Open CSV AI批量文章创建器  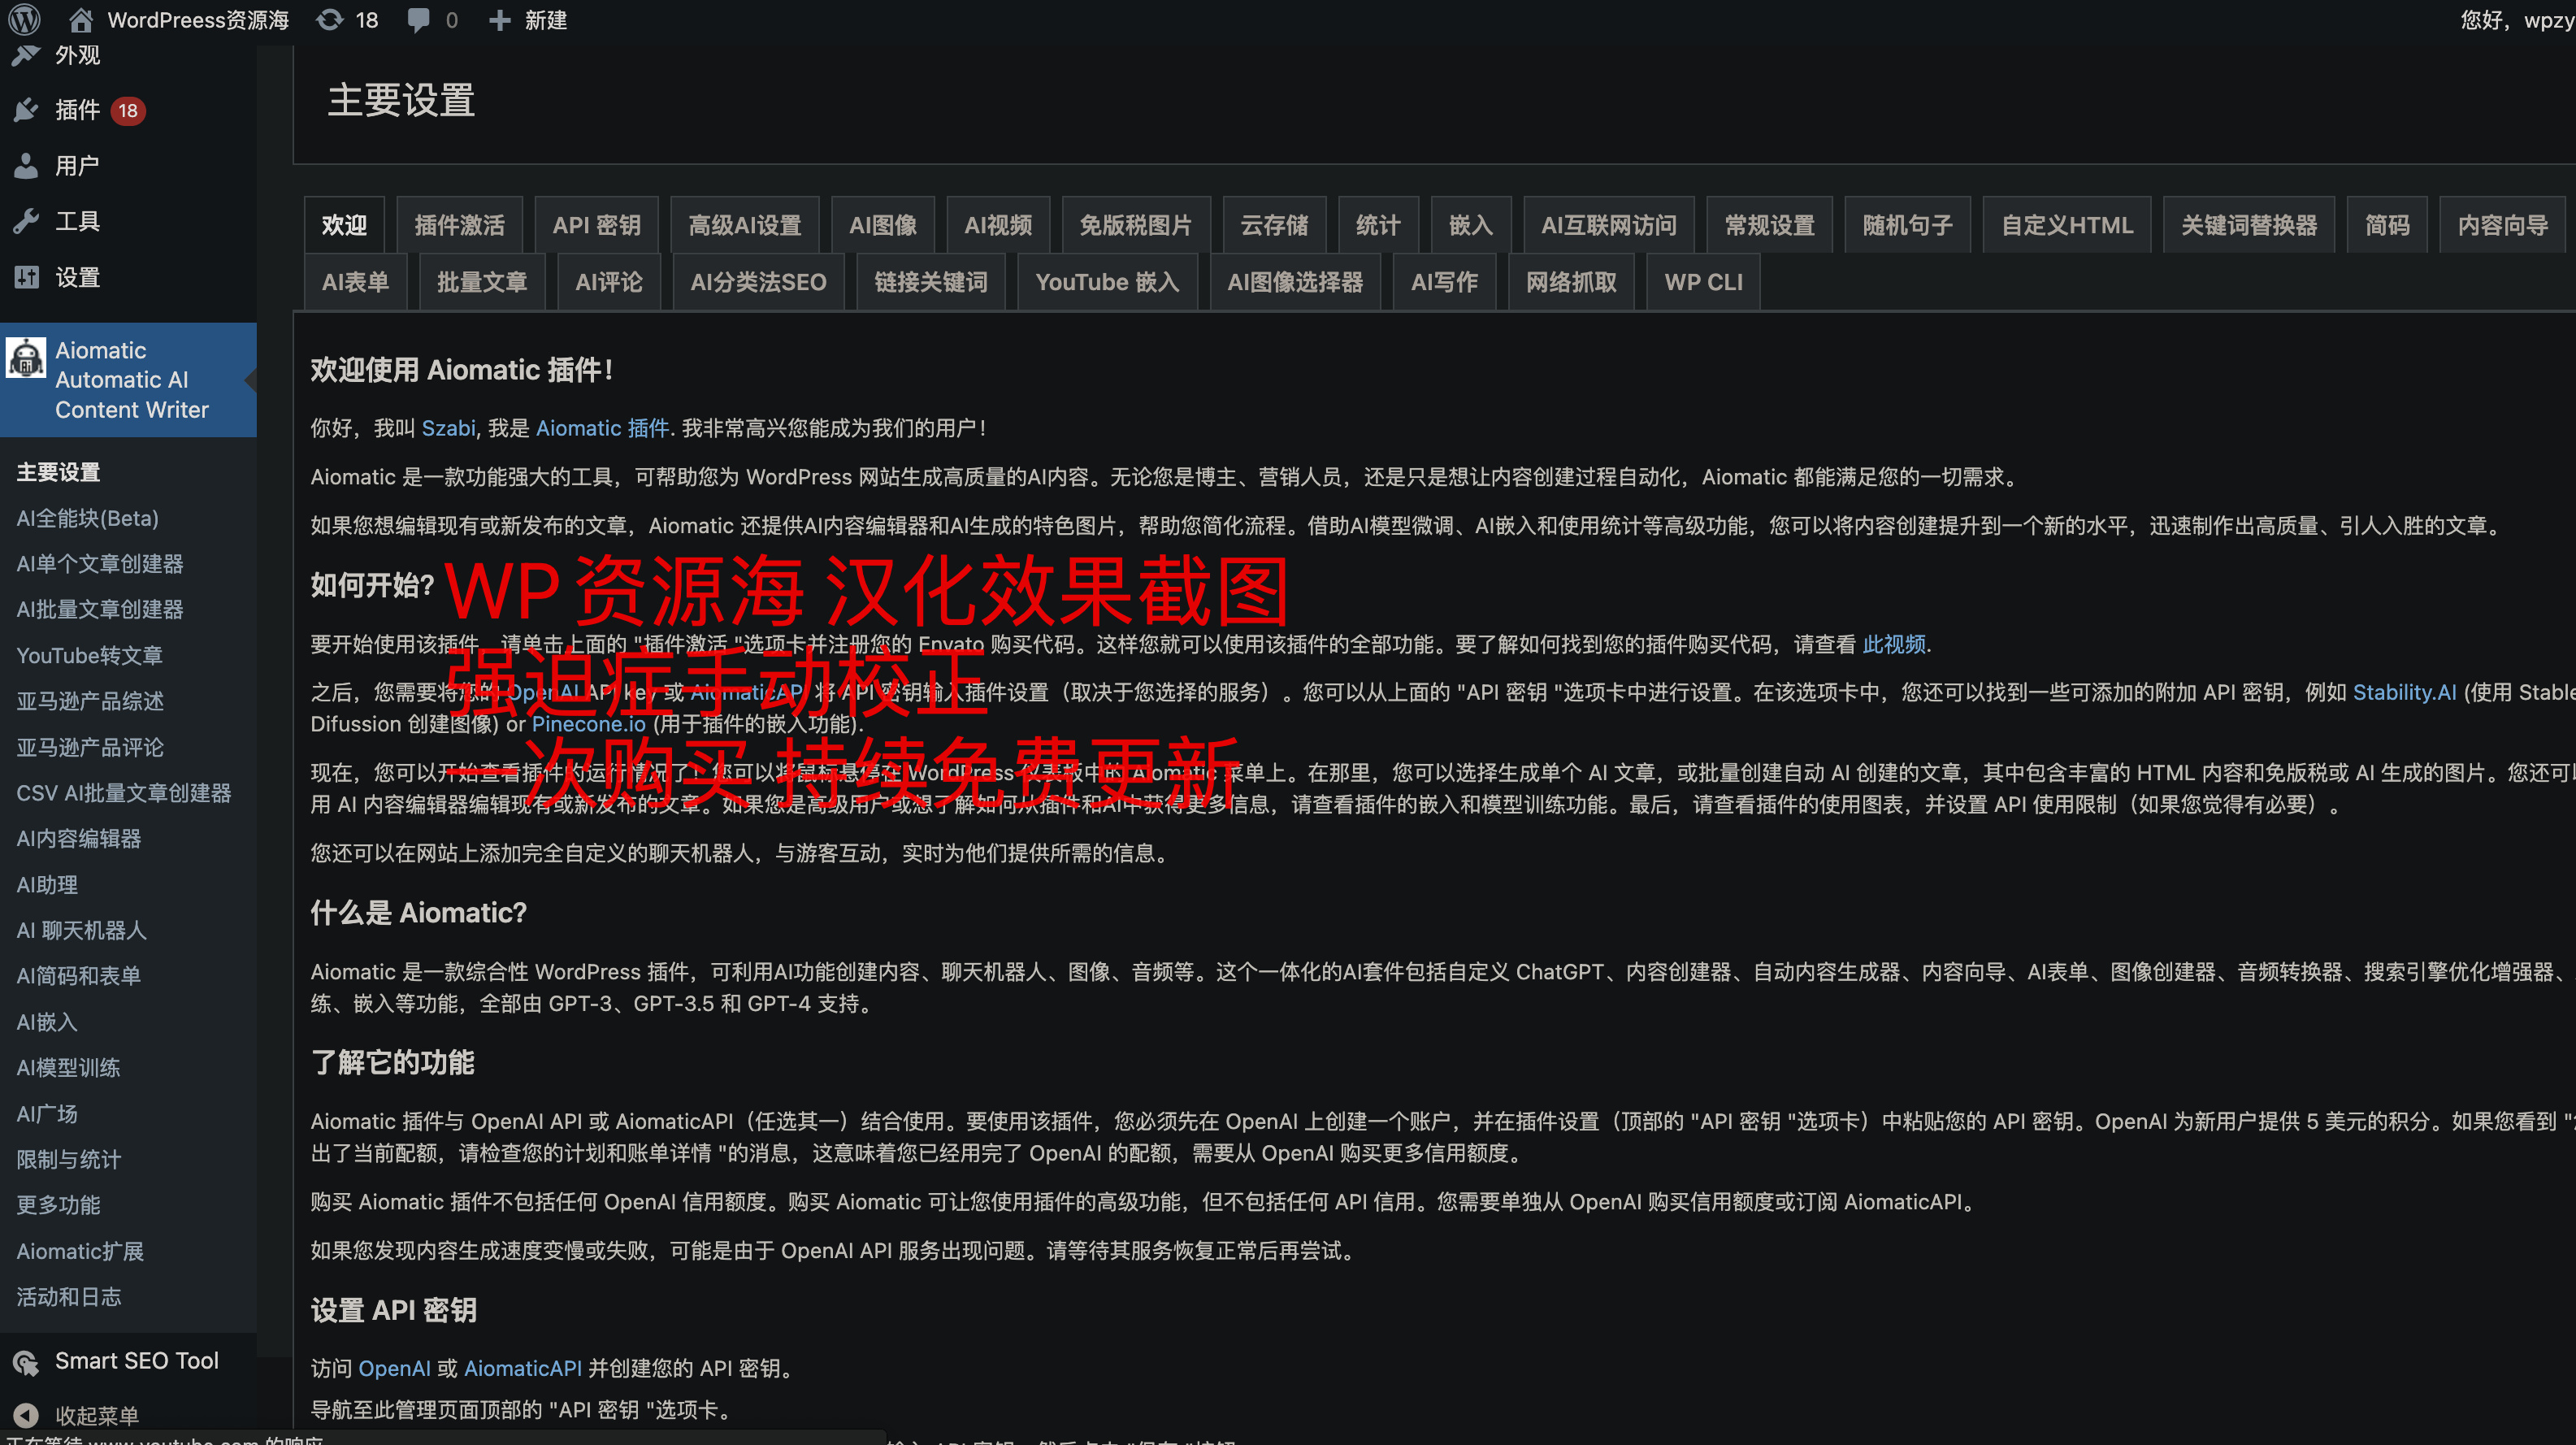point(124,793)
